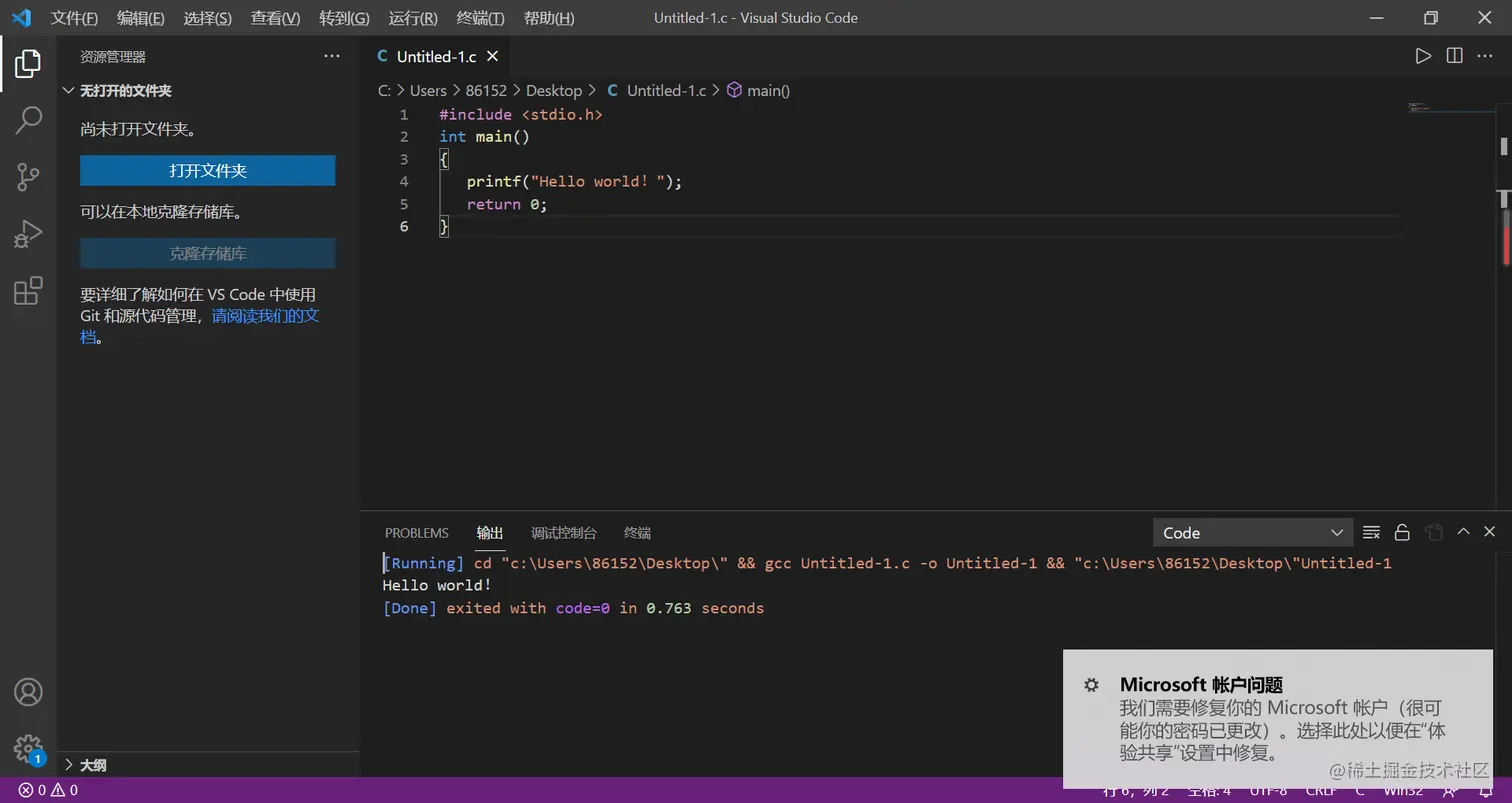The width and height of the screenshot is (1512, 803).
Task: Split the editor to the right
Action: (x=1454, y=56)
